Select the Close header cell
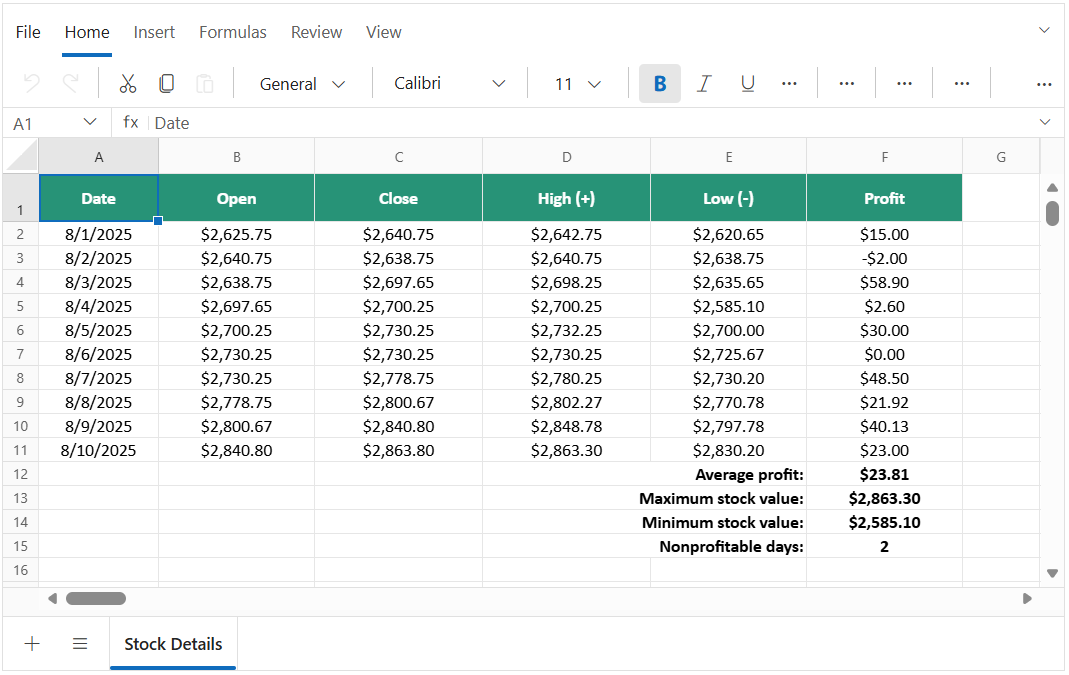Screen dimensions: 1069x675 tap(398, 198)
